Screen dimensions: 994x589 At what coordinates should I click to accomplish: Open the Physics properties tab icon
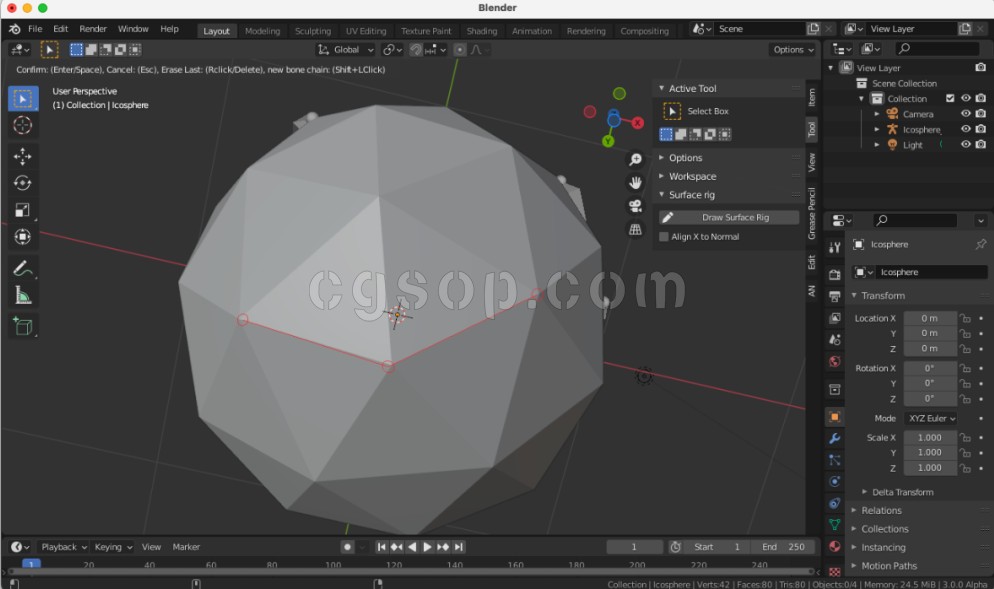(835, 482)
